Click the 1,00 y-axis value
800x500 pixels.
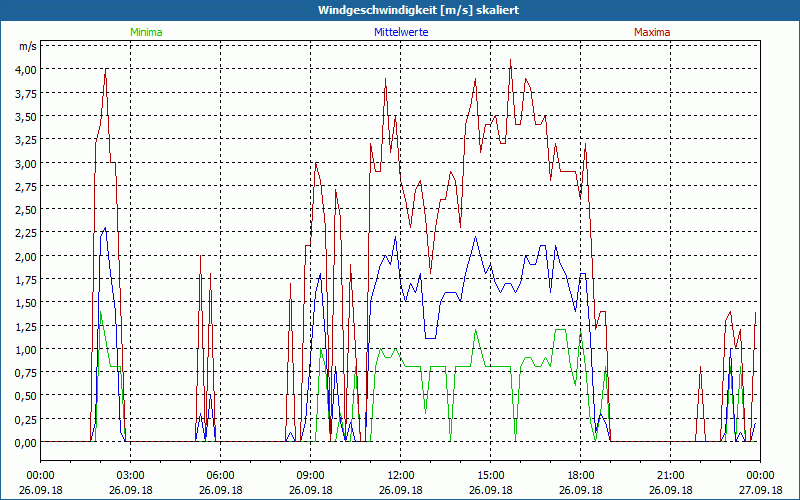pos(26,349)
